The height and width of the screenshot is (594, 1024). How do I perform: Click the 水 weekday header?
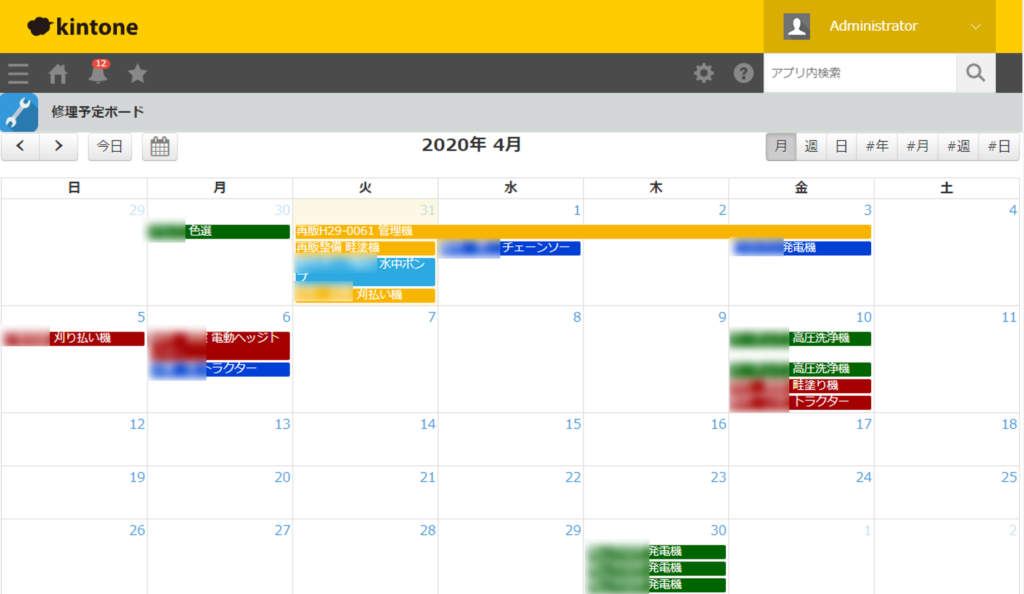tap(511, 188)
